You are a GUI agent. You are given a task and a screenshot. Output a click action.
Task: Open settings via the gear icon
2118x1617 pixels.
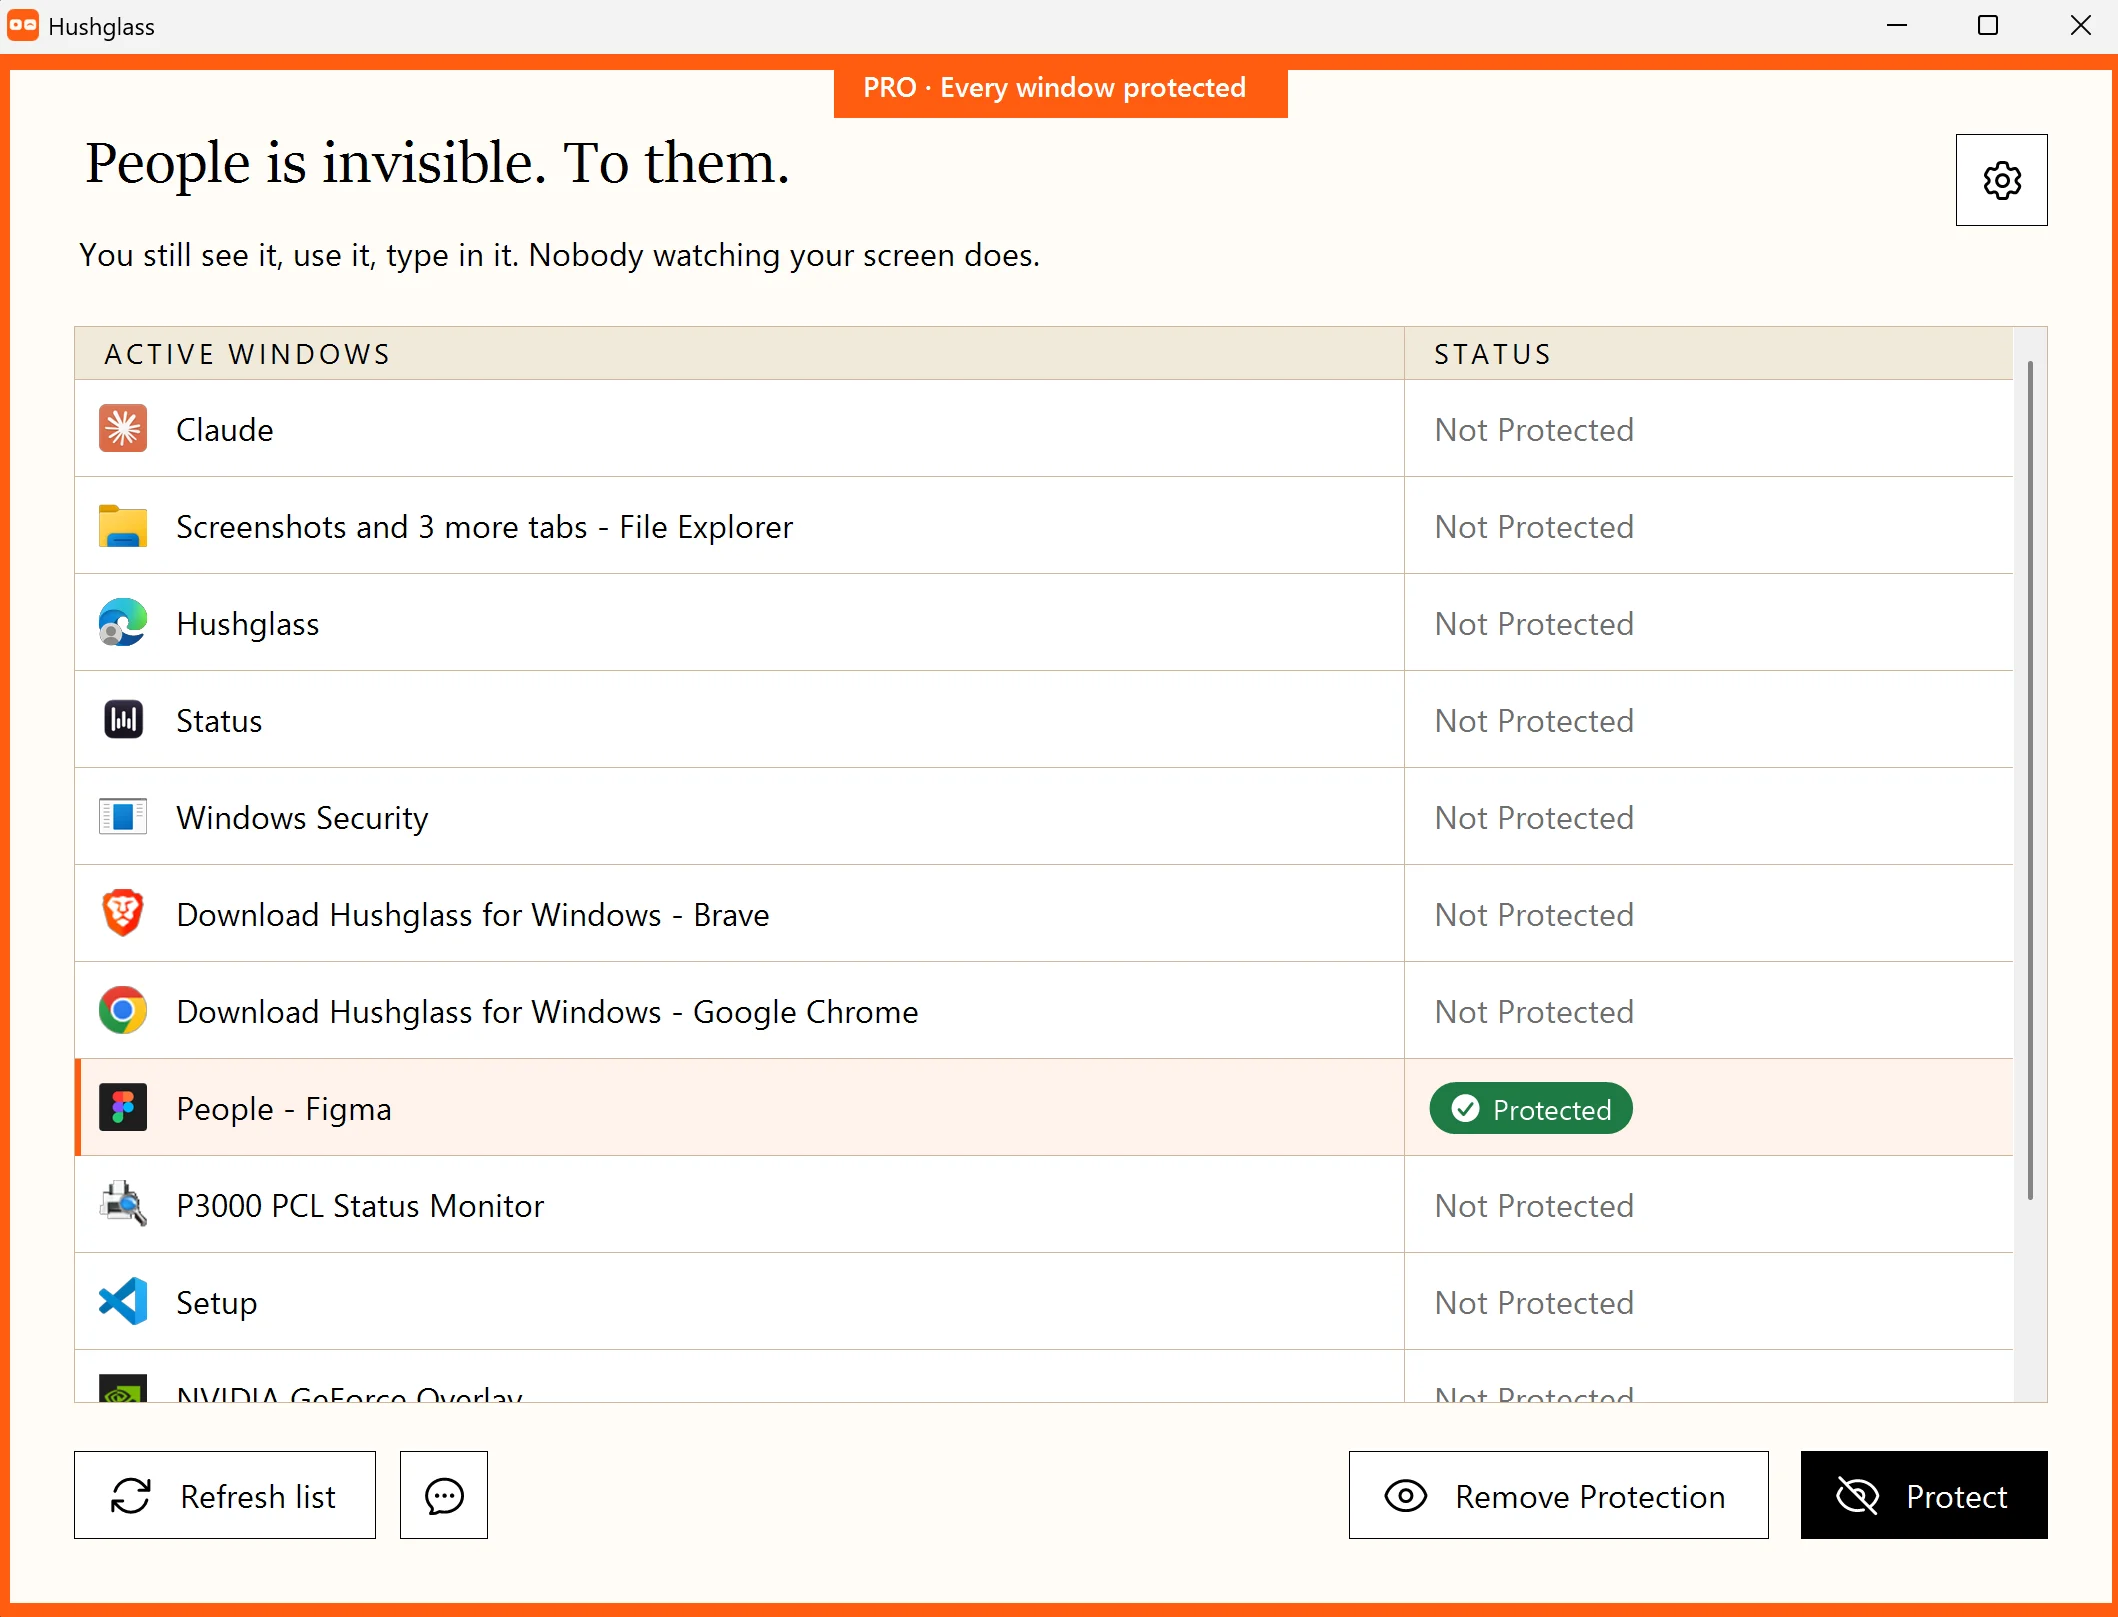coord(2001,180)
